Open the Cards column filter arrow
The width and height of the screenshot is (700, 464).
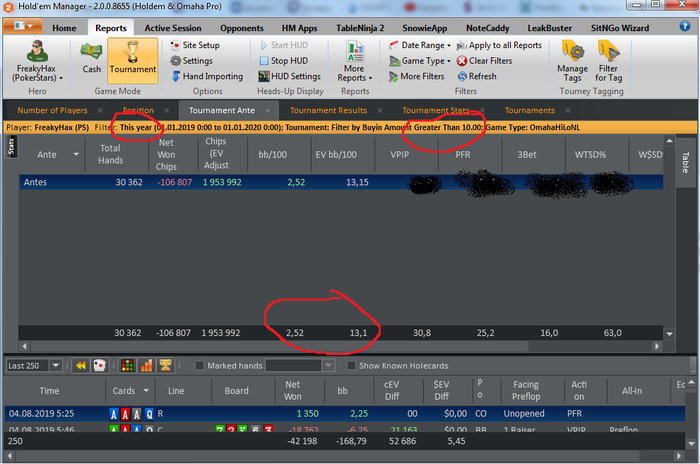146,391
